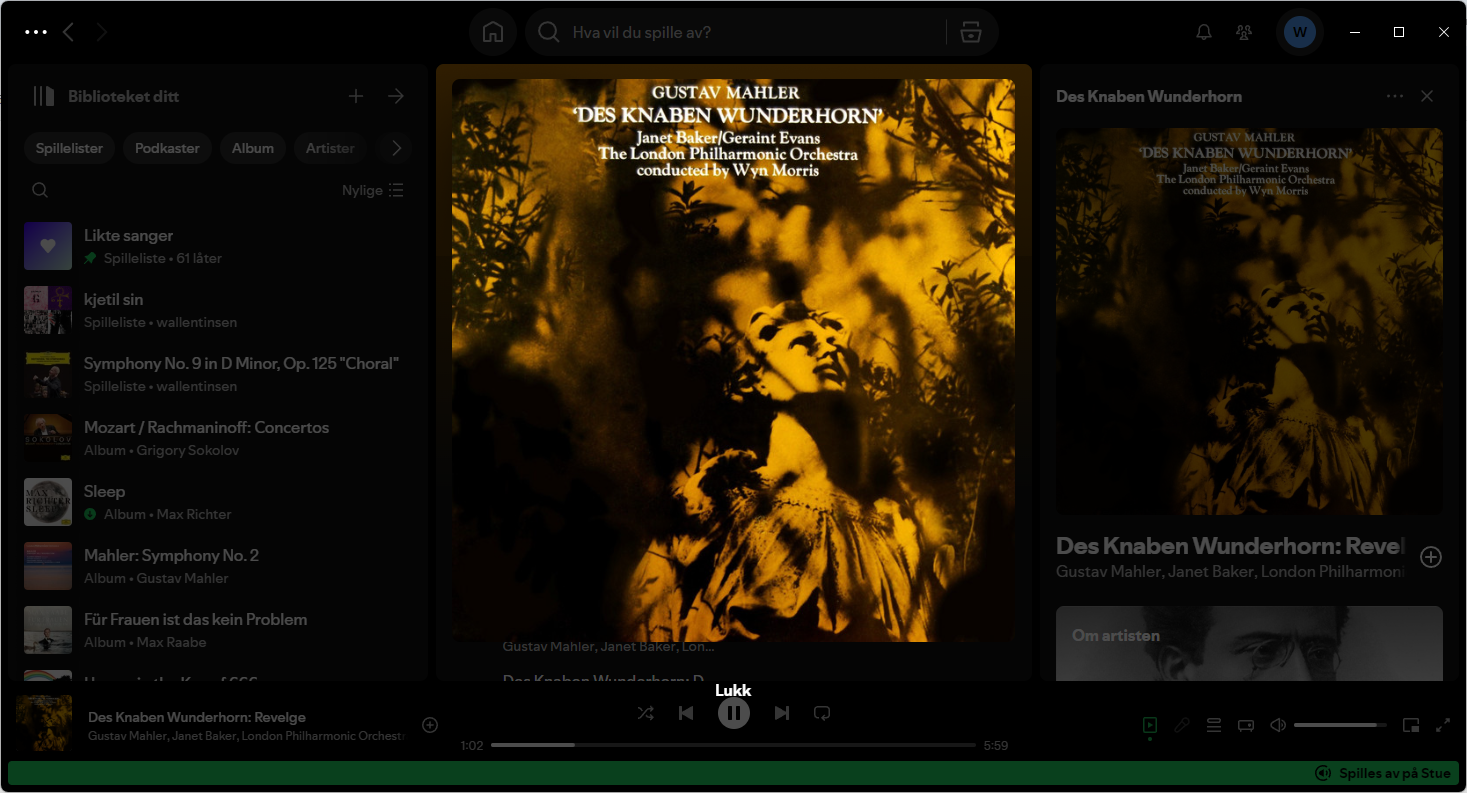Open the Likte sanger playlist
Image resolution: width=1467 pixels, height=793 pixels.
[218, 246]
